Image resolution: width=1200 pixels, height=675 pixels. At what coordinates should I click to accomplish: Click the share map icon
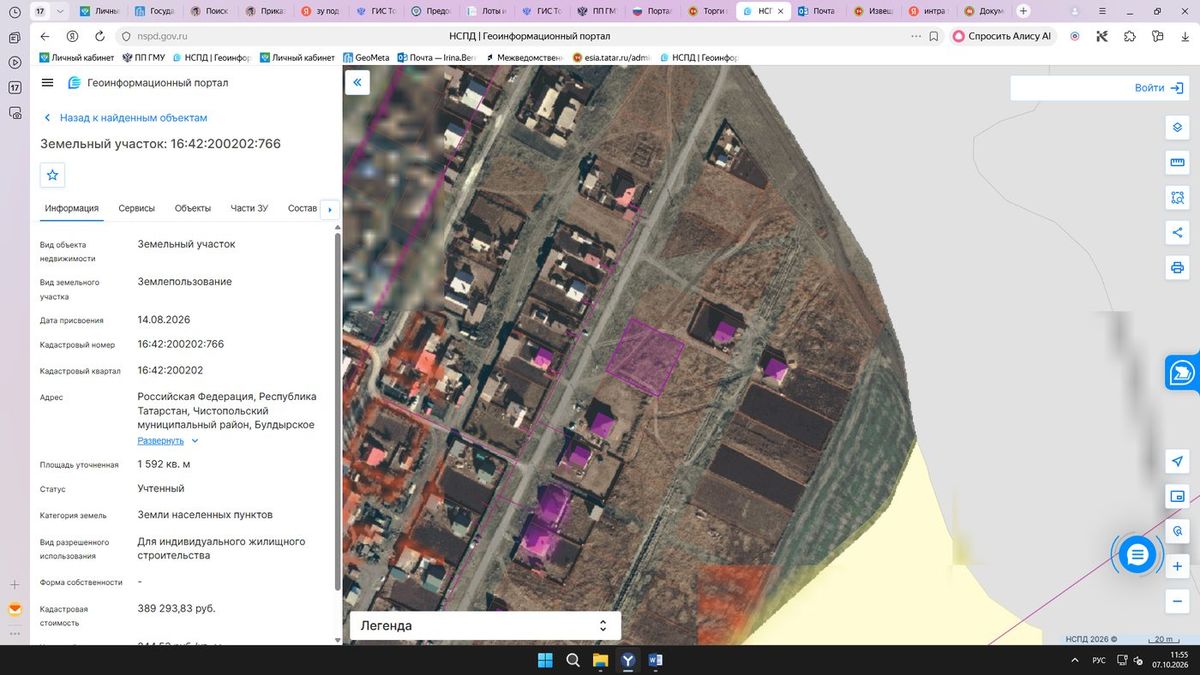pyautogui.click(x=1177, y=233)
